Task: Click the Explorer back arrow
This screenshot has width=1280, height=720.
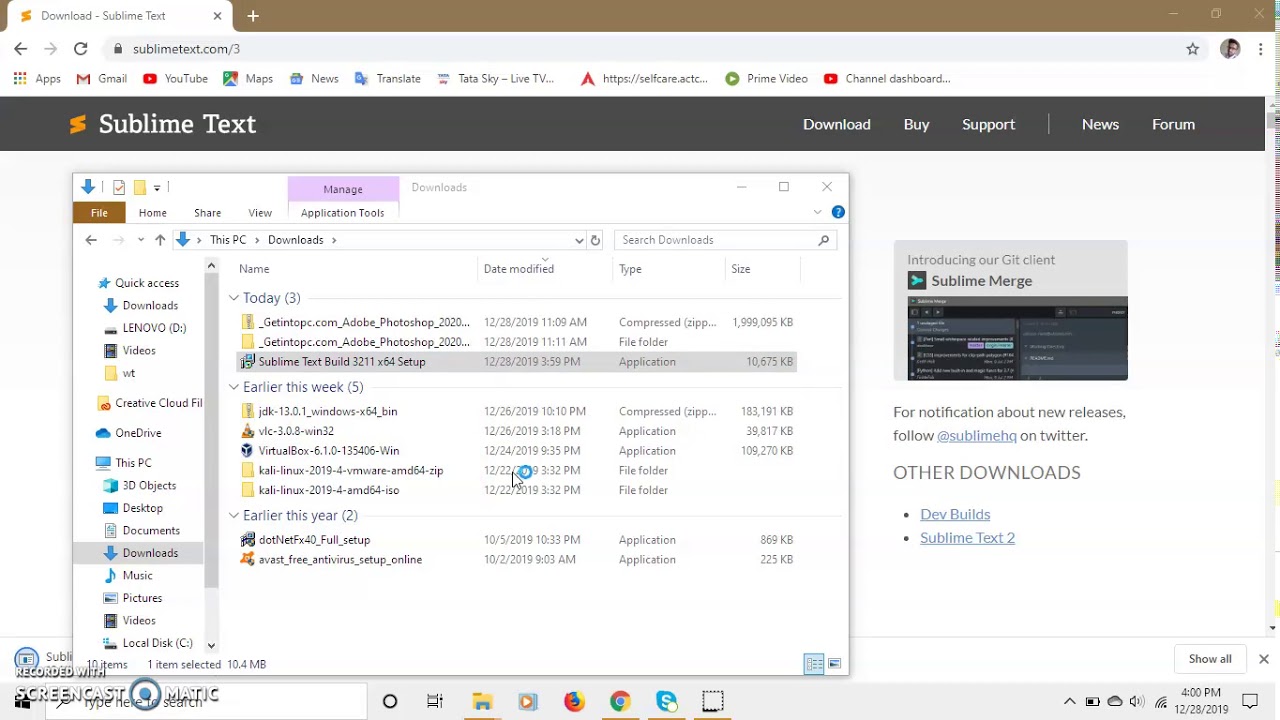Action: (x=91, y=240)
